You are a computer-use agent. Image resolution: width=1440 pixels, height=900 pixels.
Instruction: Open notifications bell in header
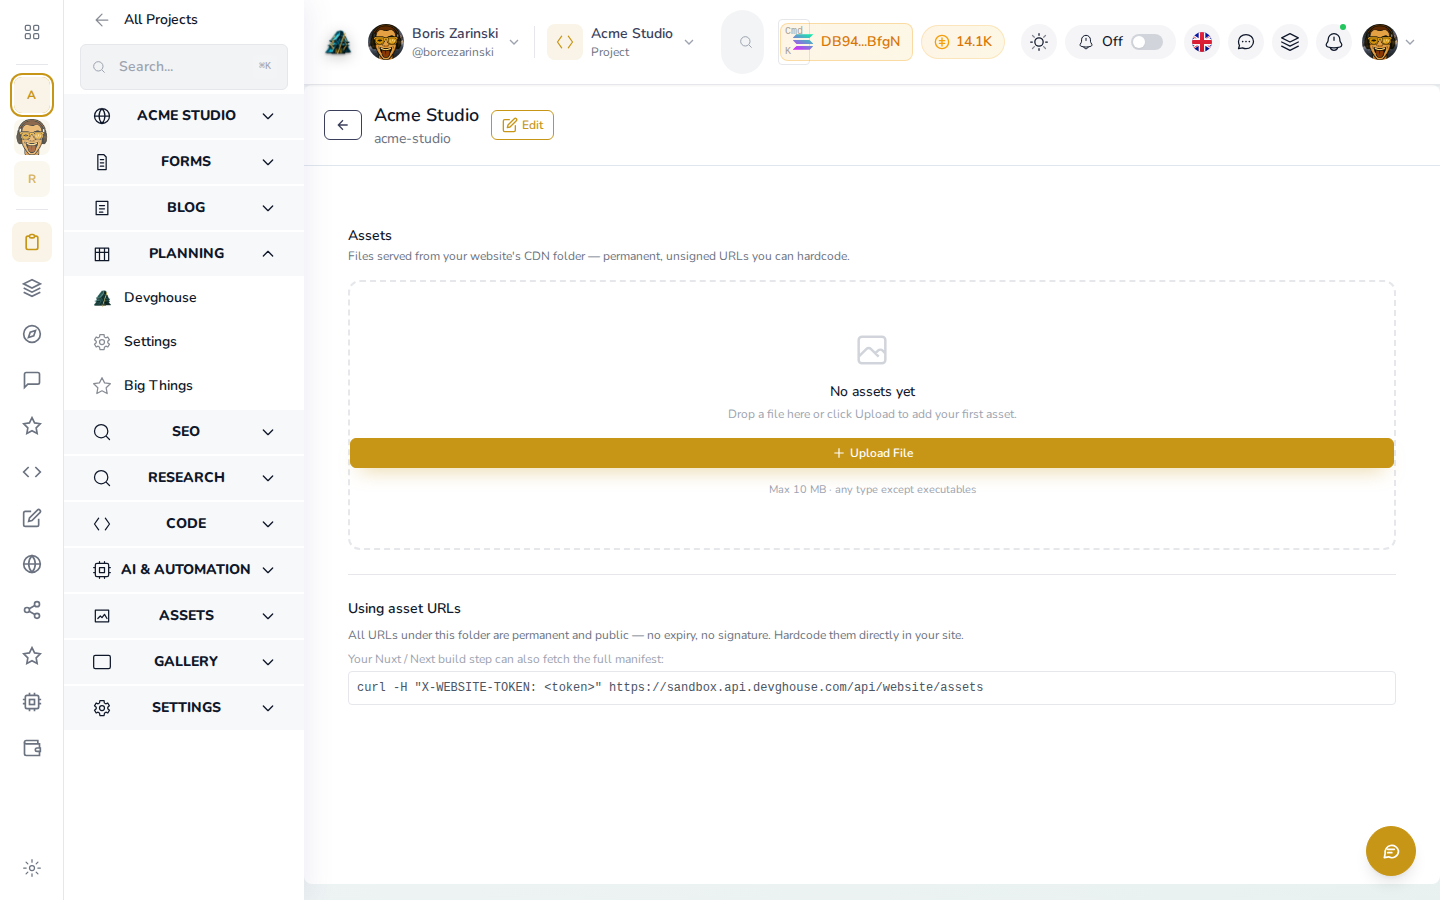1334,42
